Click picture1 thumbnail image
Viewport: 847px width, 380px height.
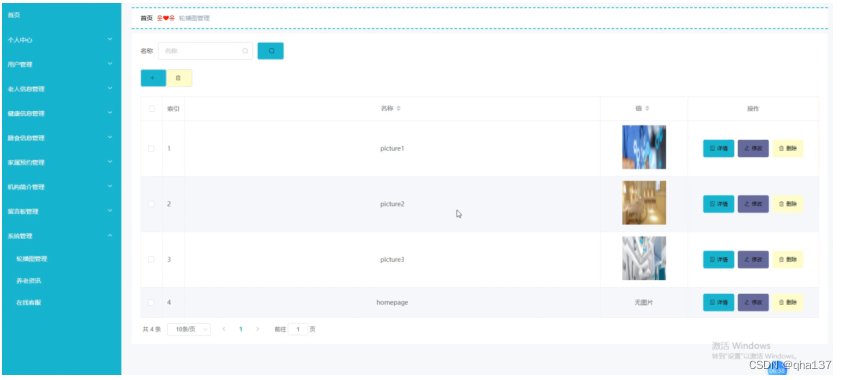(x=644, y=147)
